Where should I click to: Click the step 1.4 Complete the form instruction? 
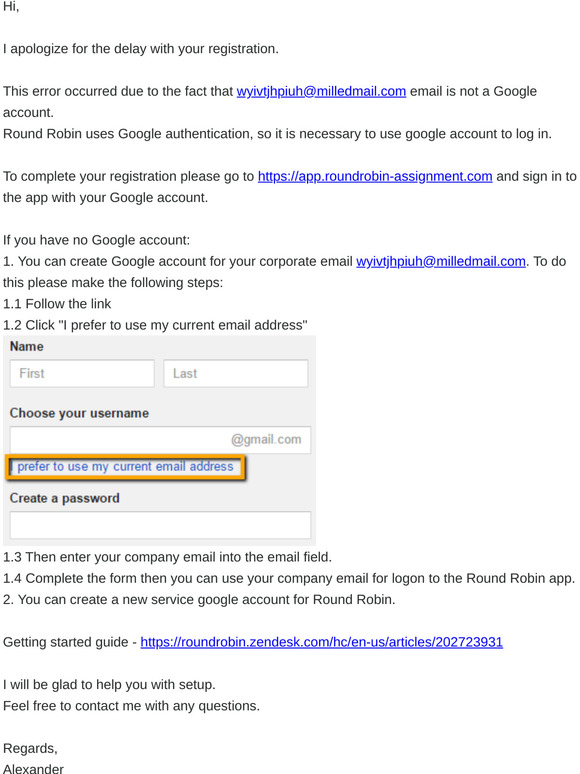289,578
